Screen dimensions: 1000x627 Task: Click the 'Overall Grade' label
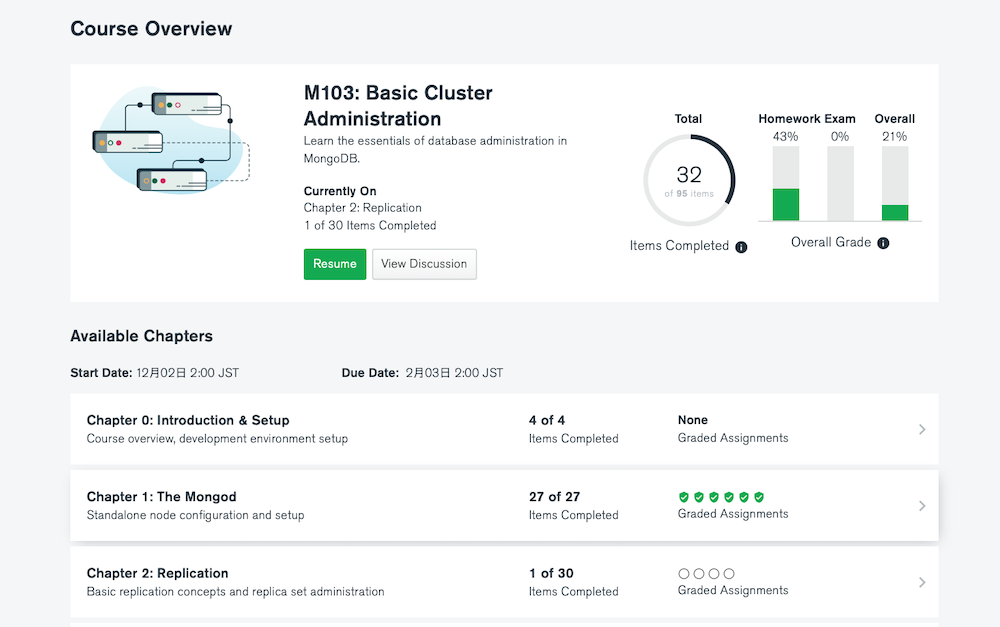831,242
